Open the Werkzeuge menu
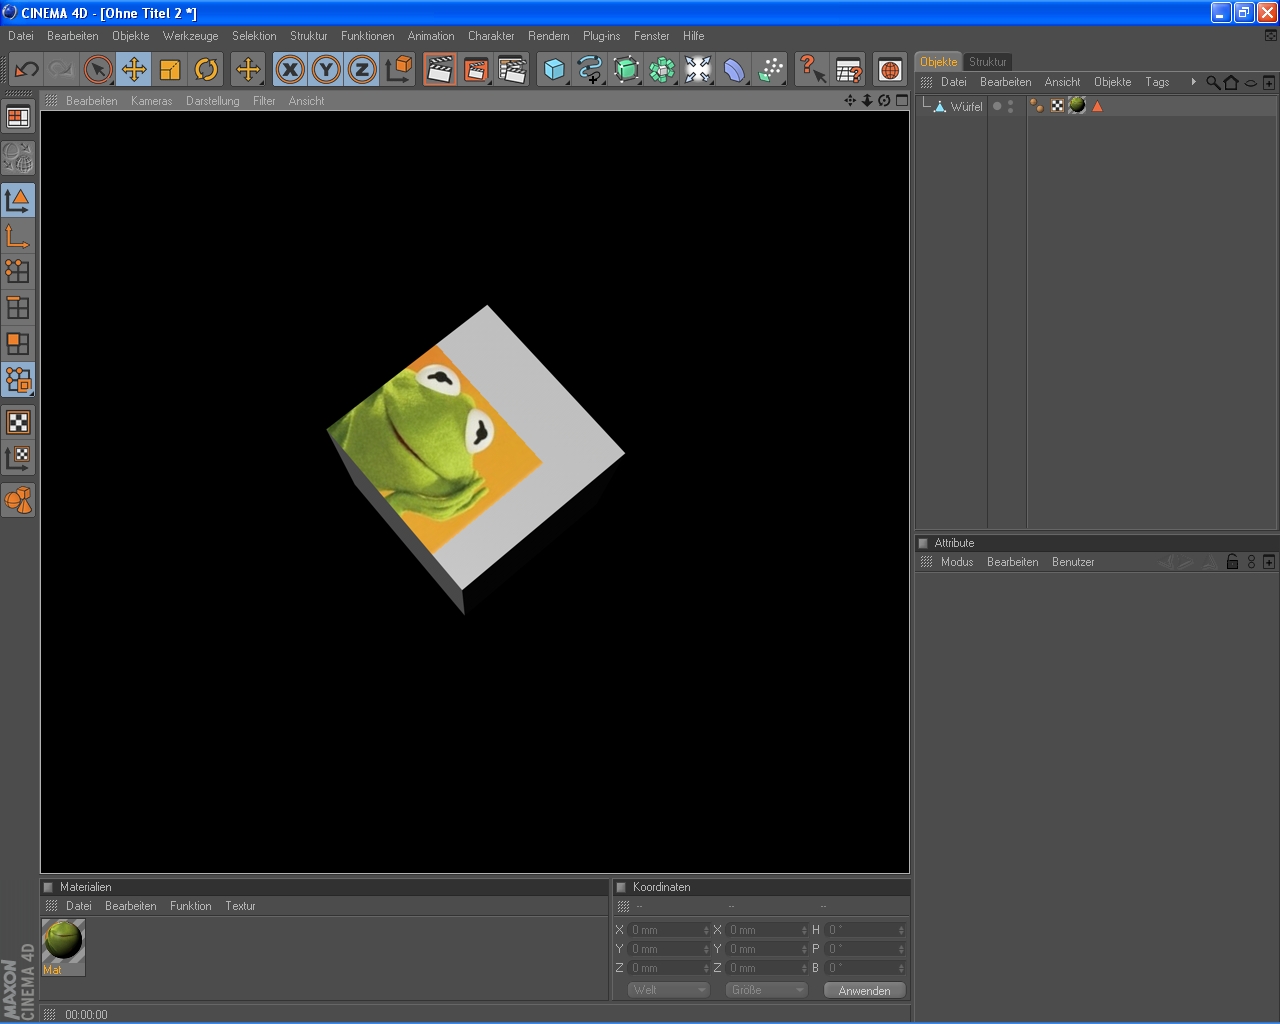 click(x=190, y=36)
